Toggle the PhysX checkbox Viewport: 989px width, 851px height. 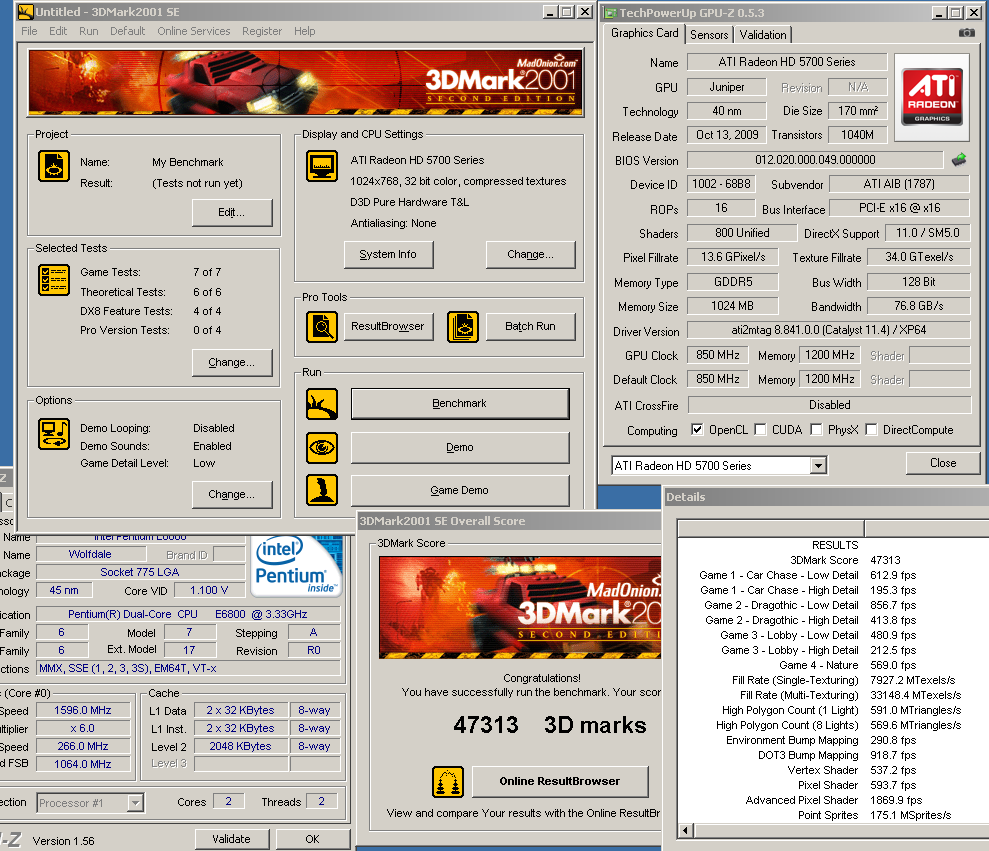816,430
